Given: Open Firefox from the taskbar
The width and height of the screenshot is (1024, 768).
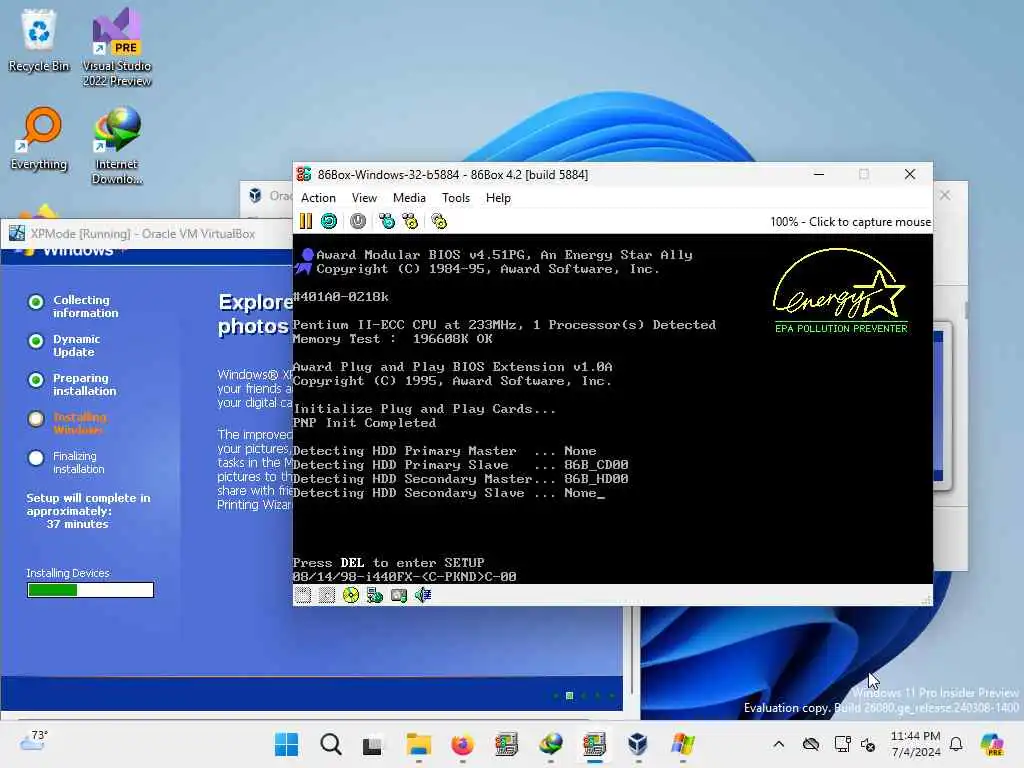Looking at the screenshot, I should point(462,744).
